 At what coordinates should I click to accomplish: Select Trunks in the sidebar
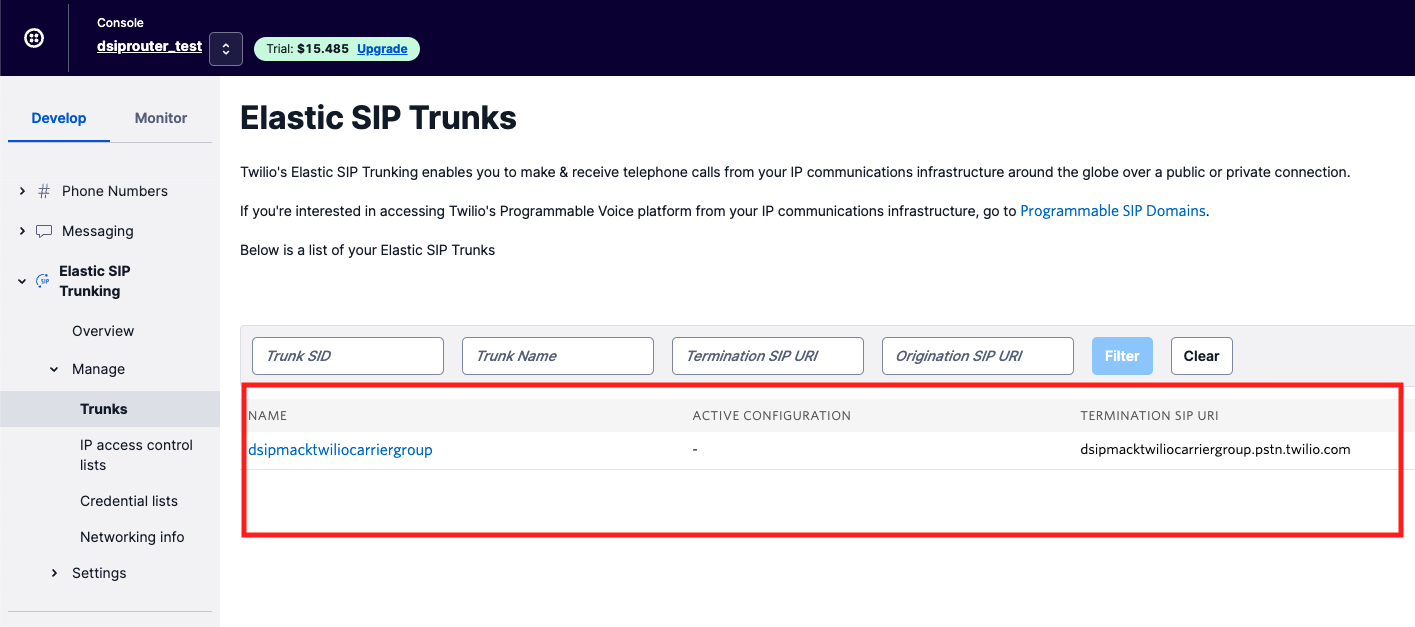click(x=103, y=408)
